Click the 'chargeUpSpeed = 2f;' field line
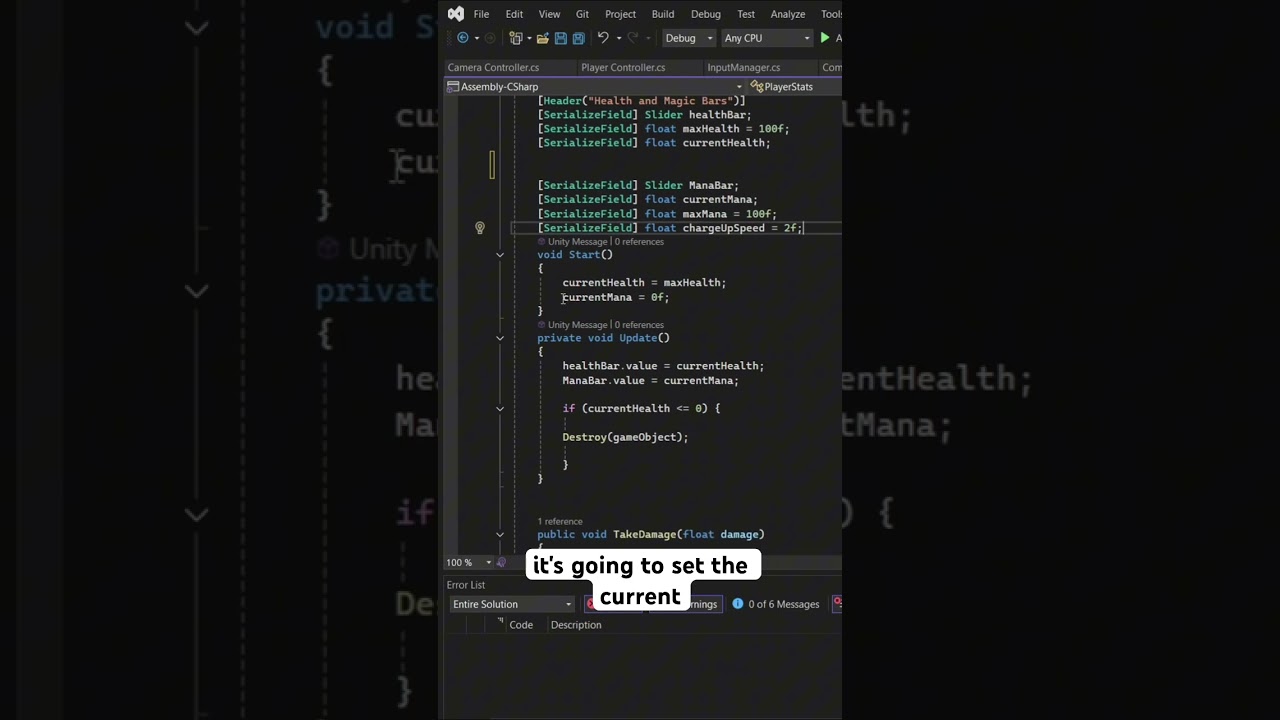Image resolution: width=1280 pixels, height=720 pixels. point(670,228)
